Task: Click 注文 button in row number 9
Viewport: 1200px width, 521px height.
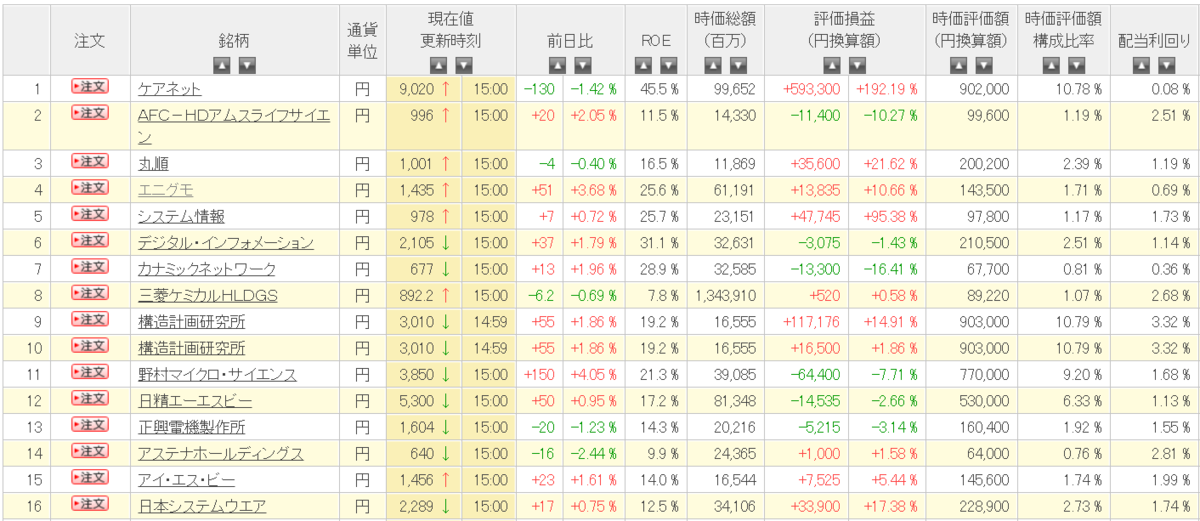Action: [x=90, y=320]
